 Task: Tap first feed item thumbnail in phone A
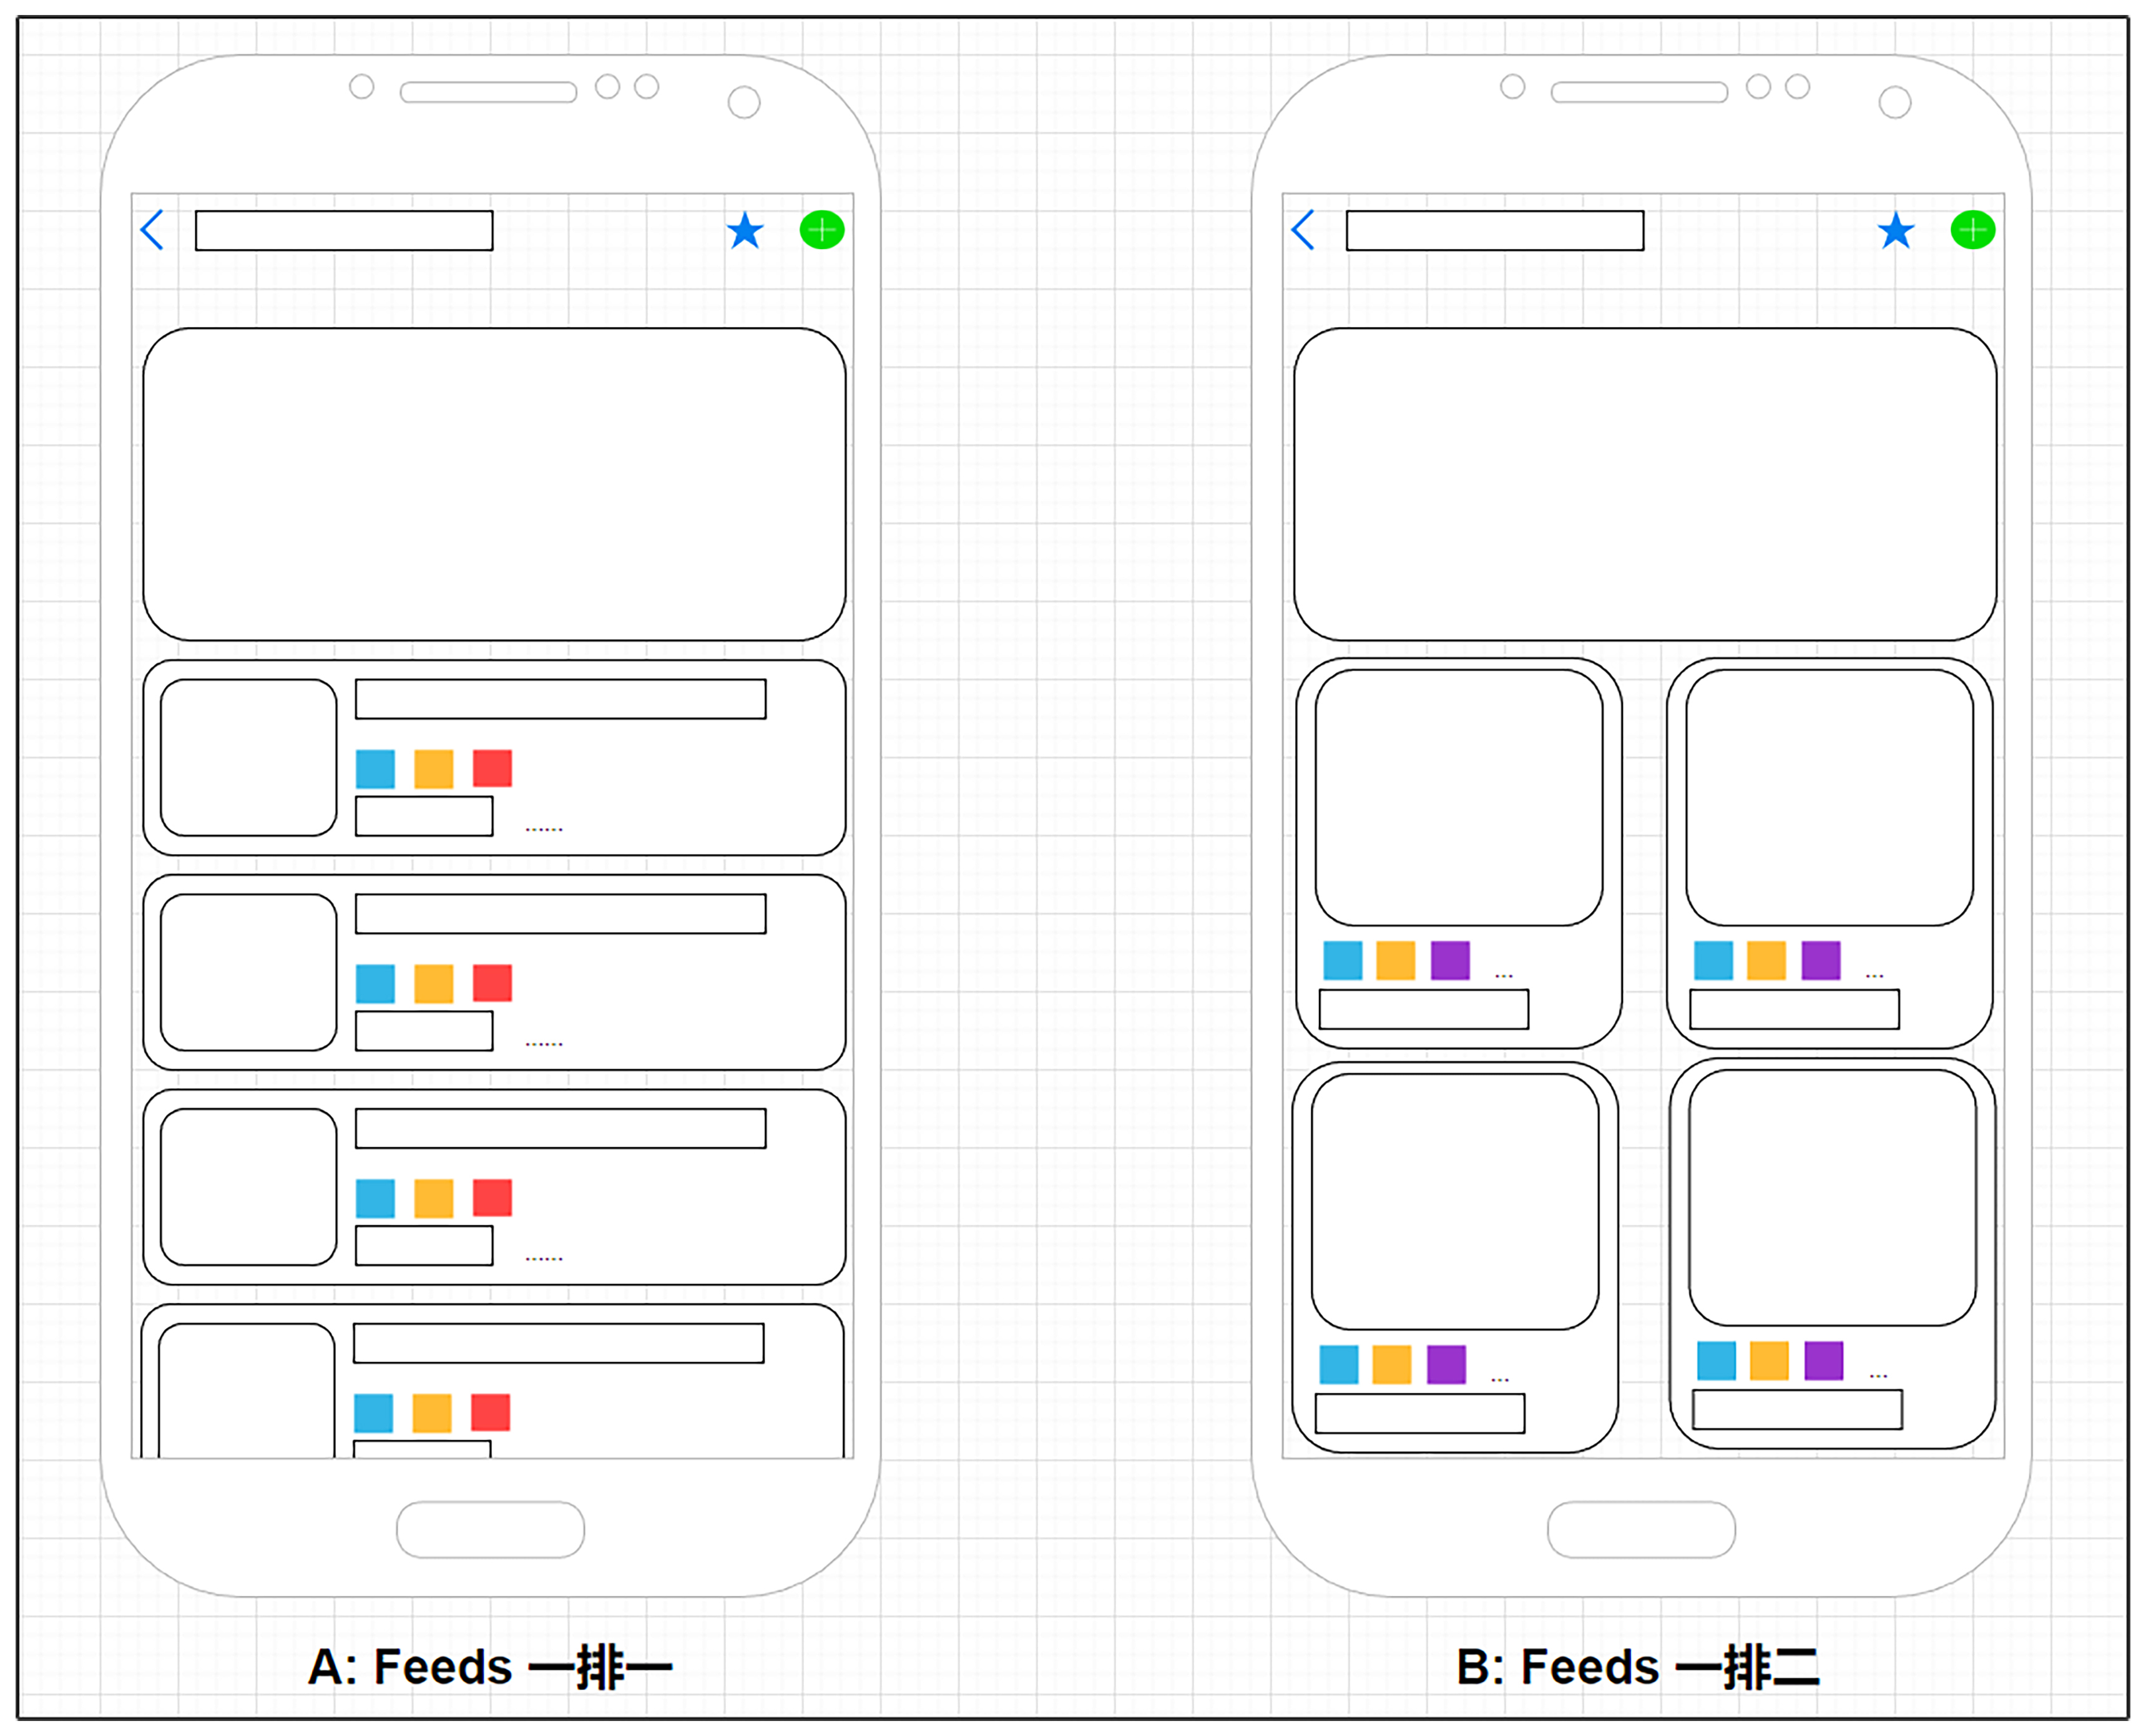tap(248, 757)
